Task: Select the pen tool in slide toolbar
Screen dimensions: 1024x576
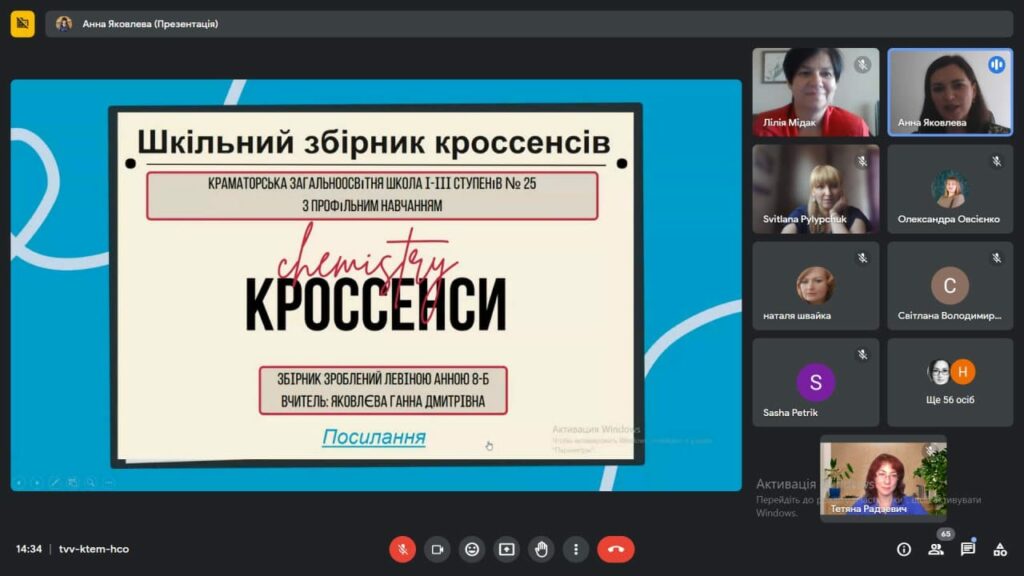Action: (x=55, y=482)
